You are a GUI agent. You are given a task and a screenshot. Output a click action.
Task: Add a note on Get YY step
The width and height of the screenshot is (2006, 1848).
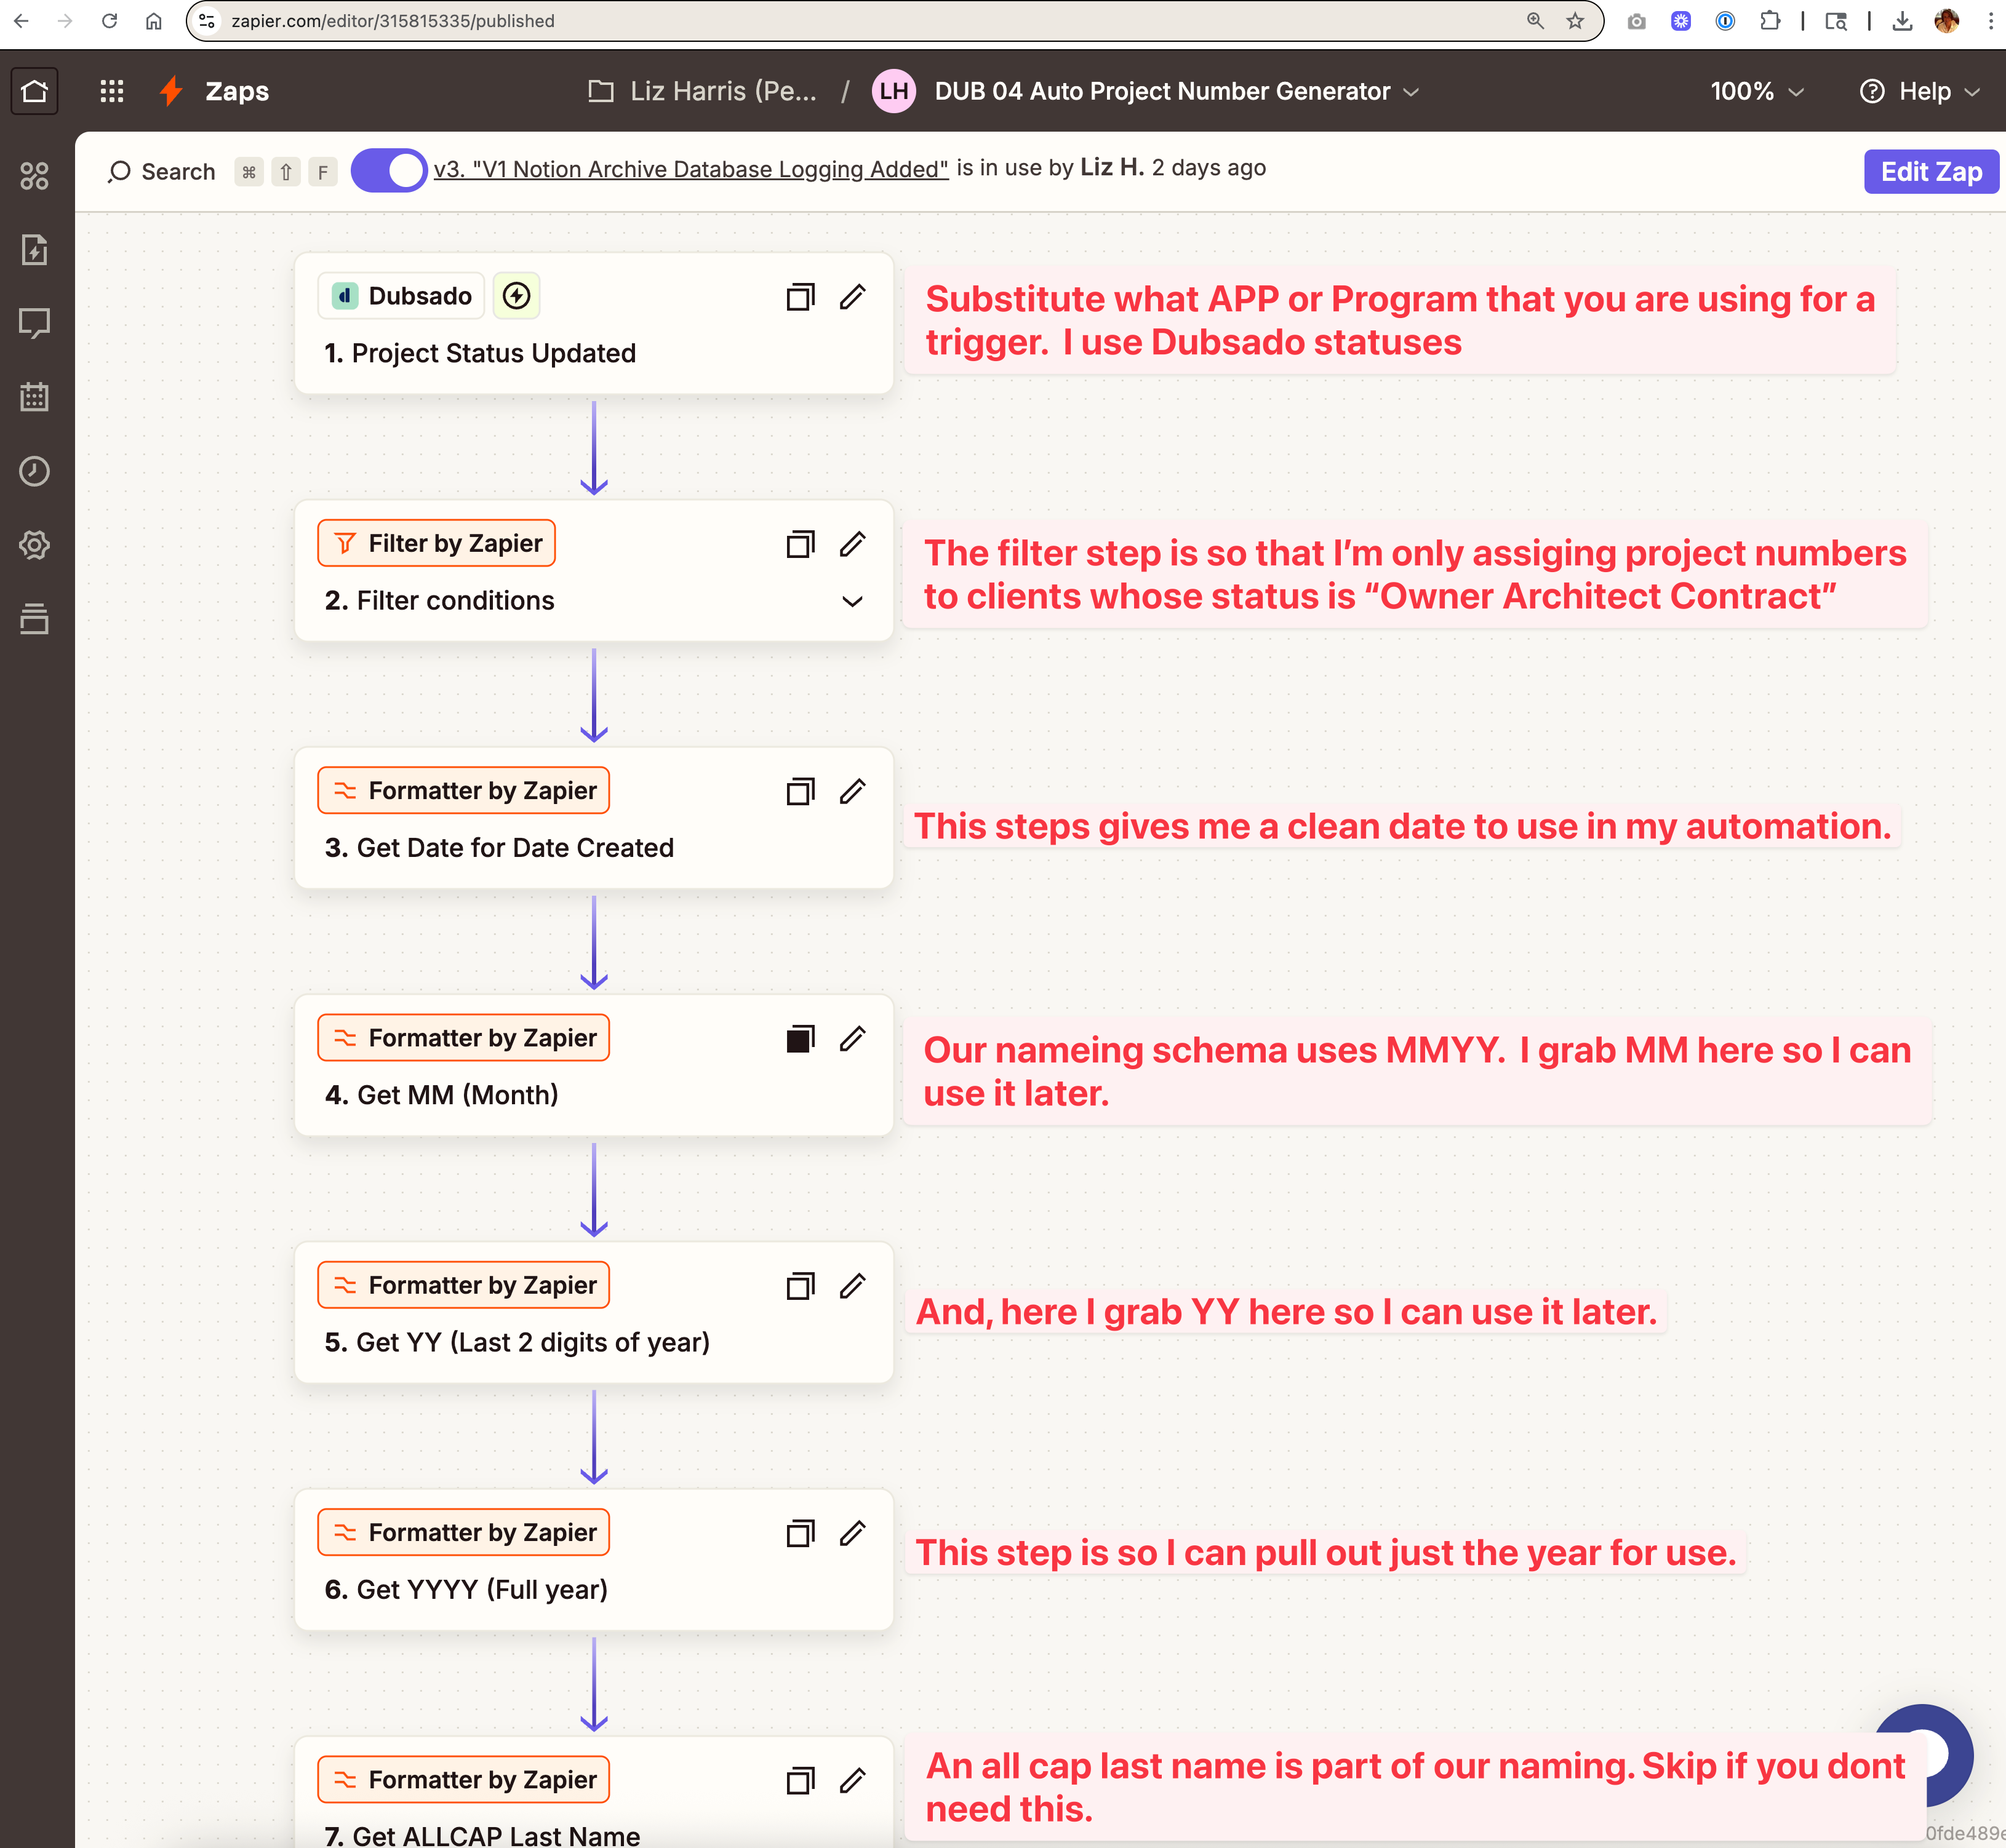point(800,1286)
